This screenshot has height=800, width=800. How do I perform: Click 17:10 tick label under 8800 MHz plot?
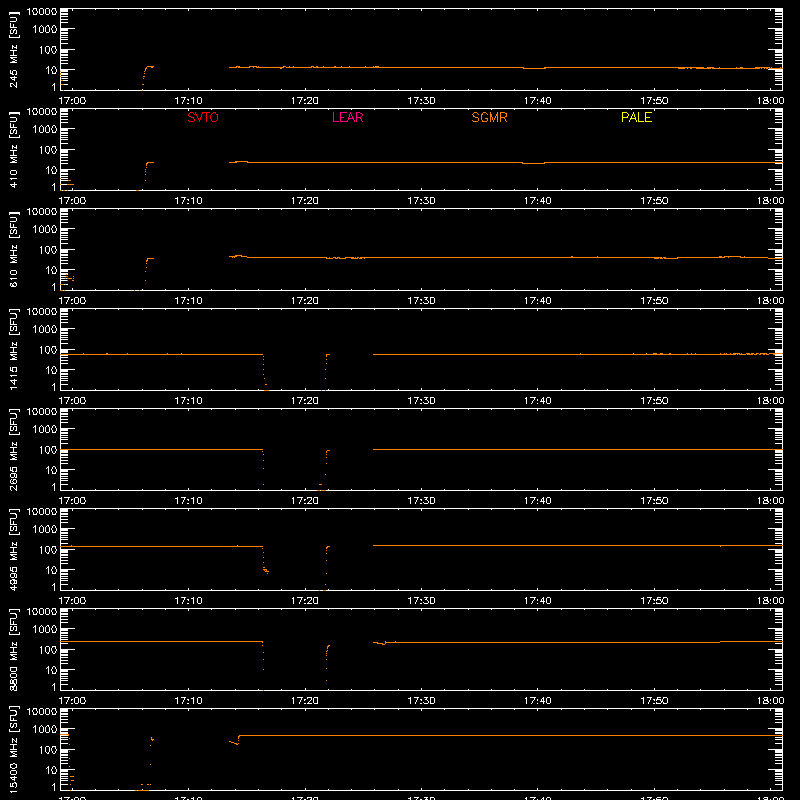coord(188,701)
